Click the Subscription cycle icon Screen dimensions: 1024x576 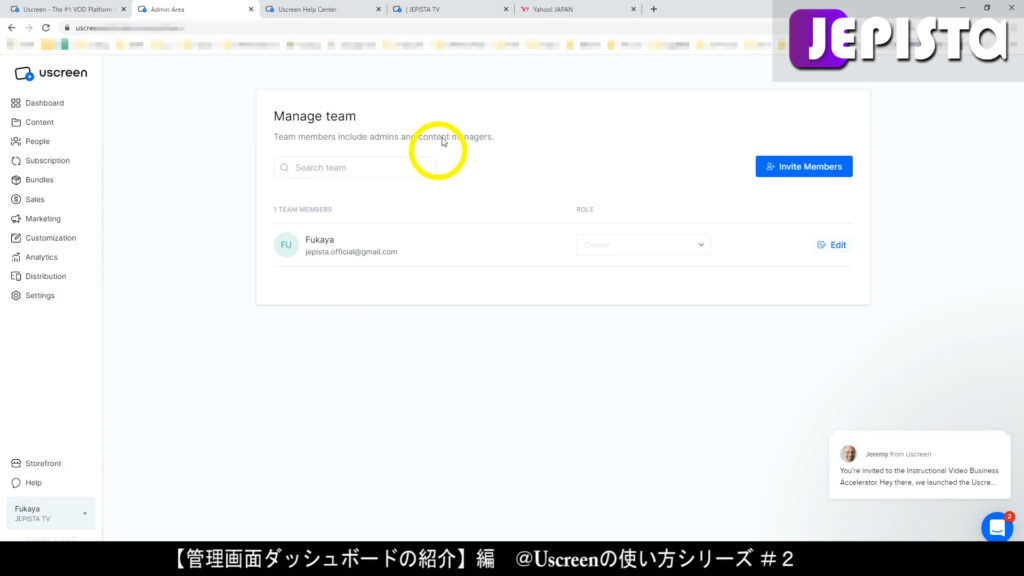tap(16, 161)
